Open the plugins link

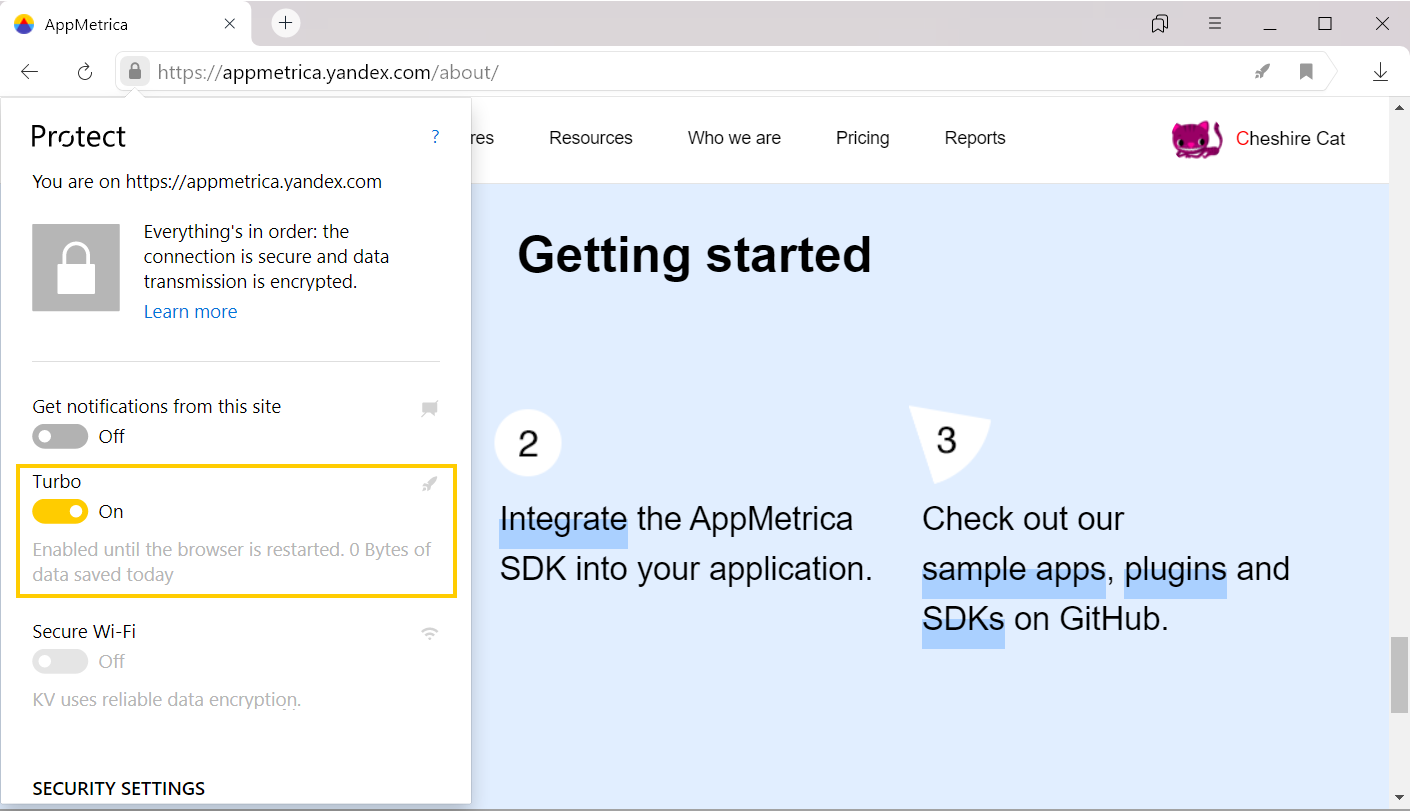pos(1175,569)
